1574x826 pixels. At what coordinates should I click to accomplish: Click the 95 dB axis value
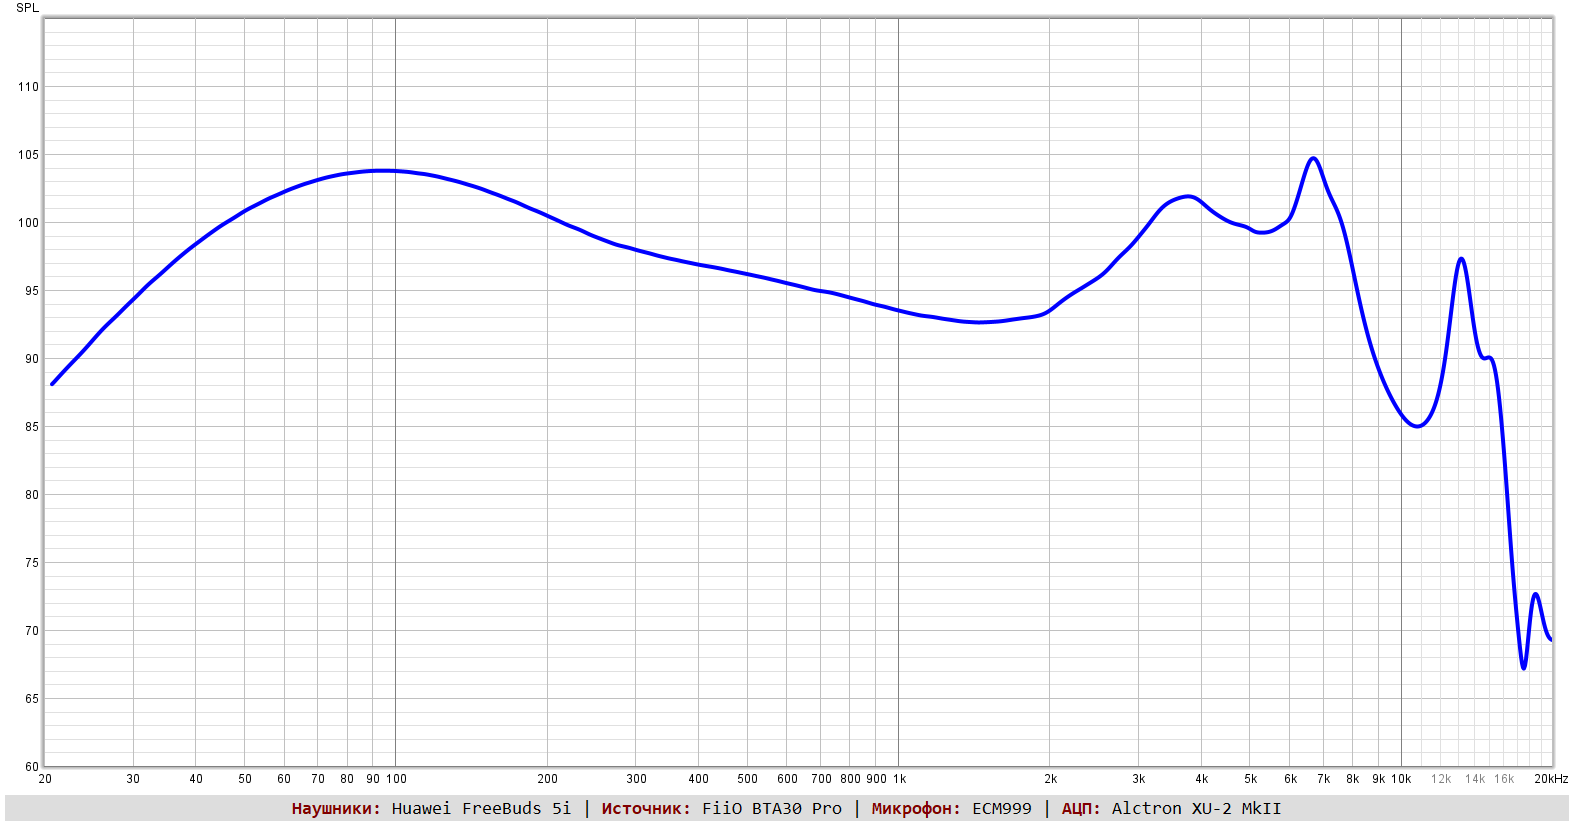pyautogui.click(x=32, y=291)
